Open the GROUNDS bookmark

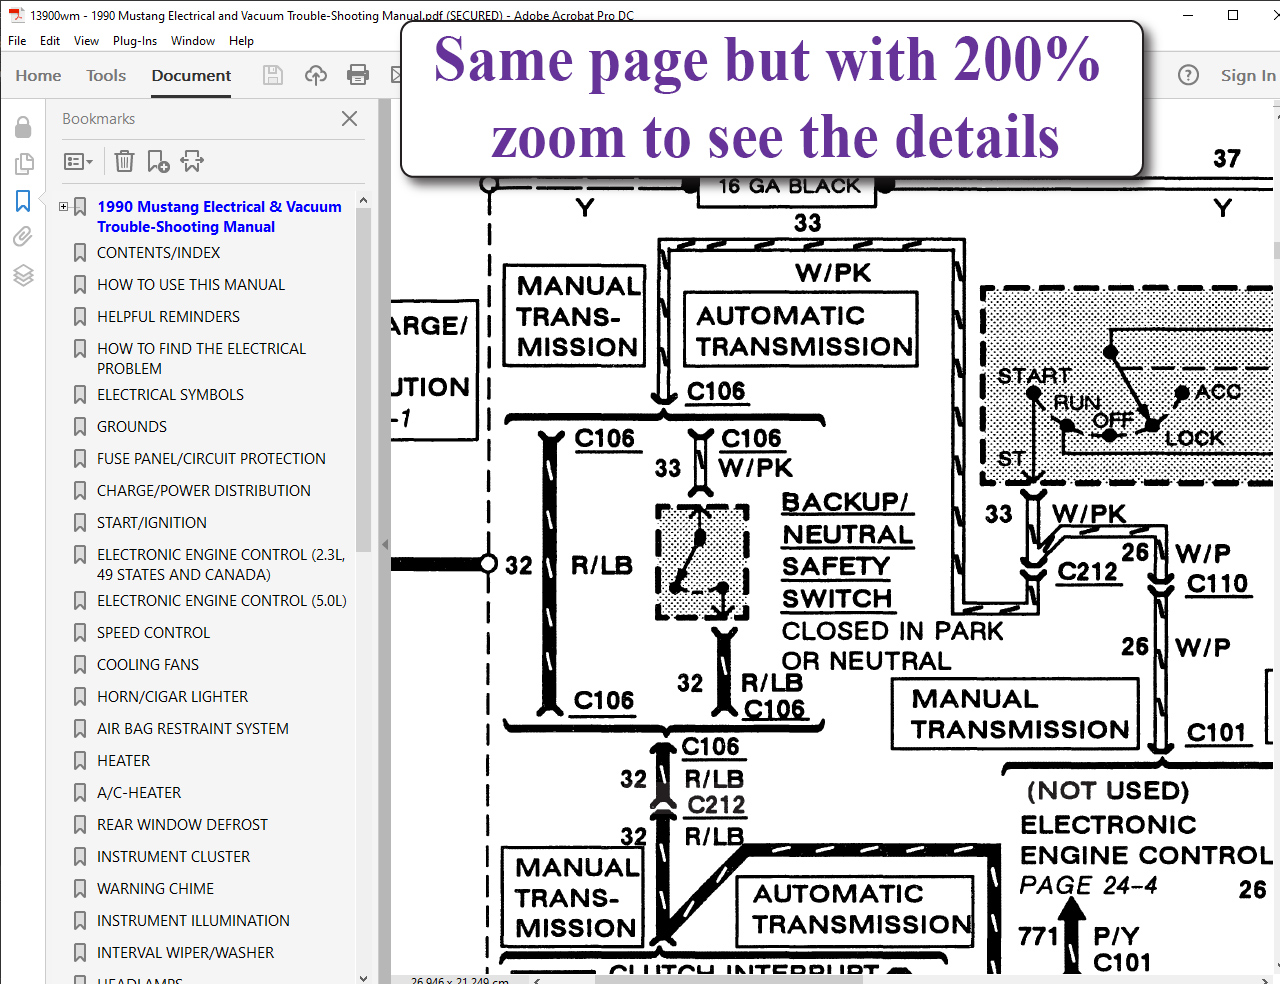[x=132, y=427]
